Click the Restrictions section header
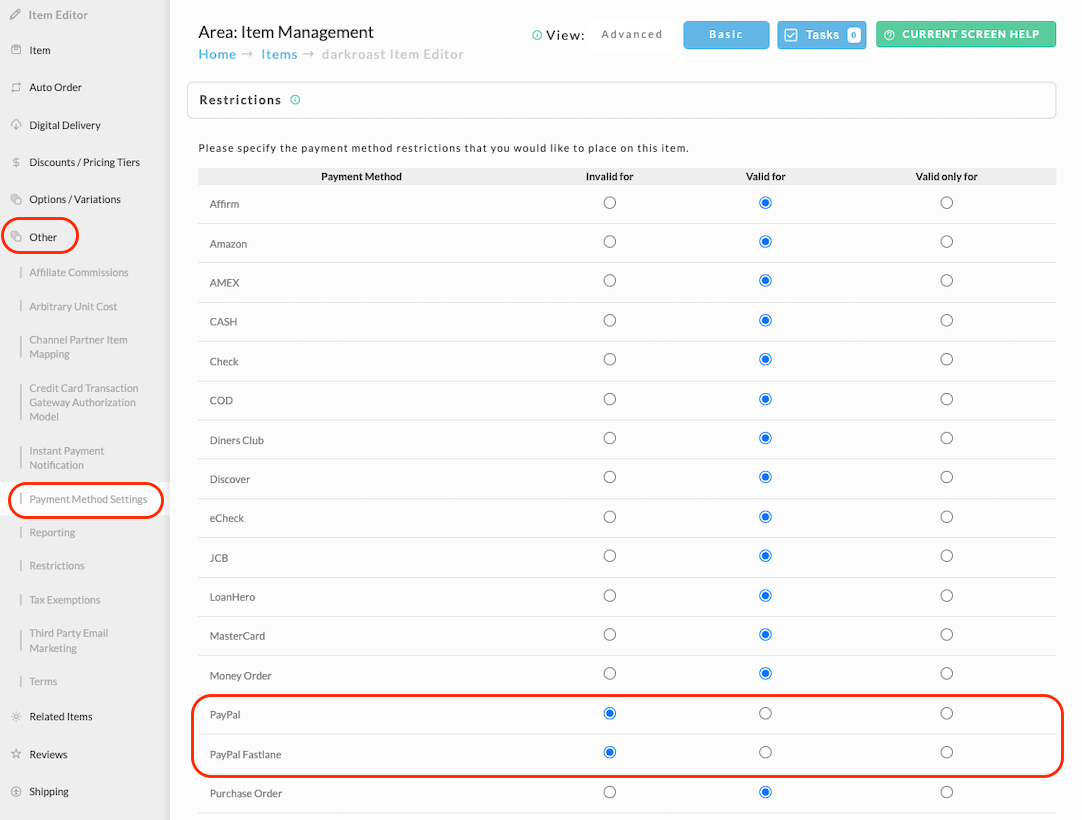Viewport: 1082px width, 820px height. [x=621, y=100]
